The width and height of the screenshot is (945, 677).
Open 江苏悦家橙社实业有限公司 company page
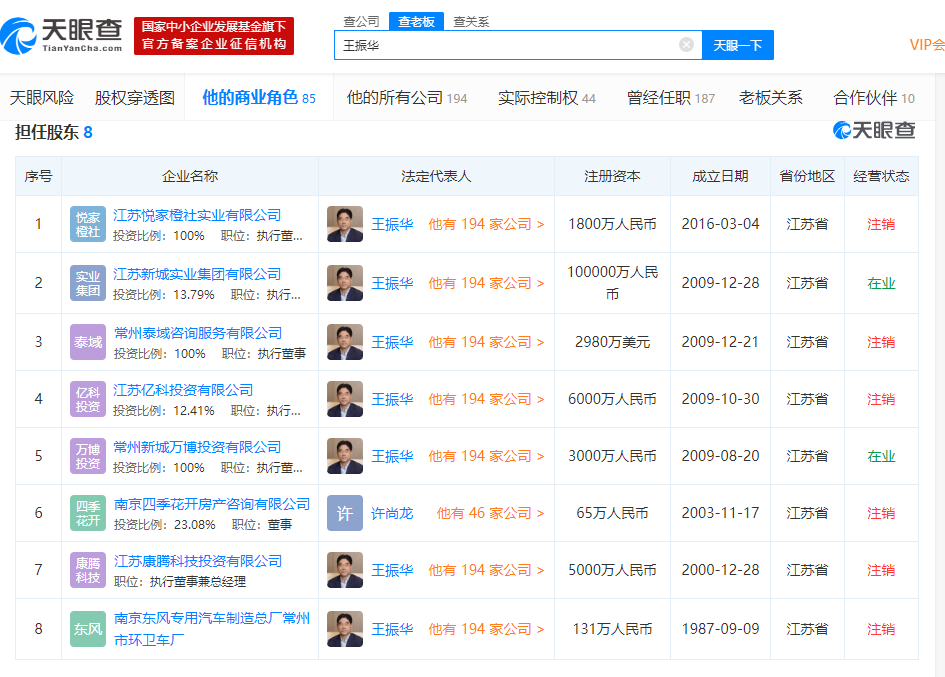pyautogui.click(x=197, y=215)
